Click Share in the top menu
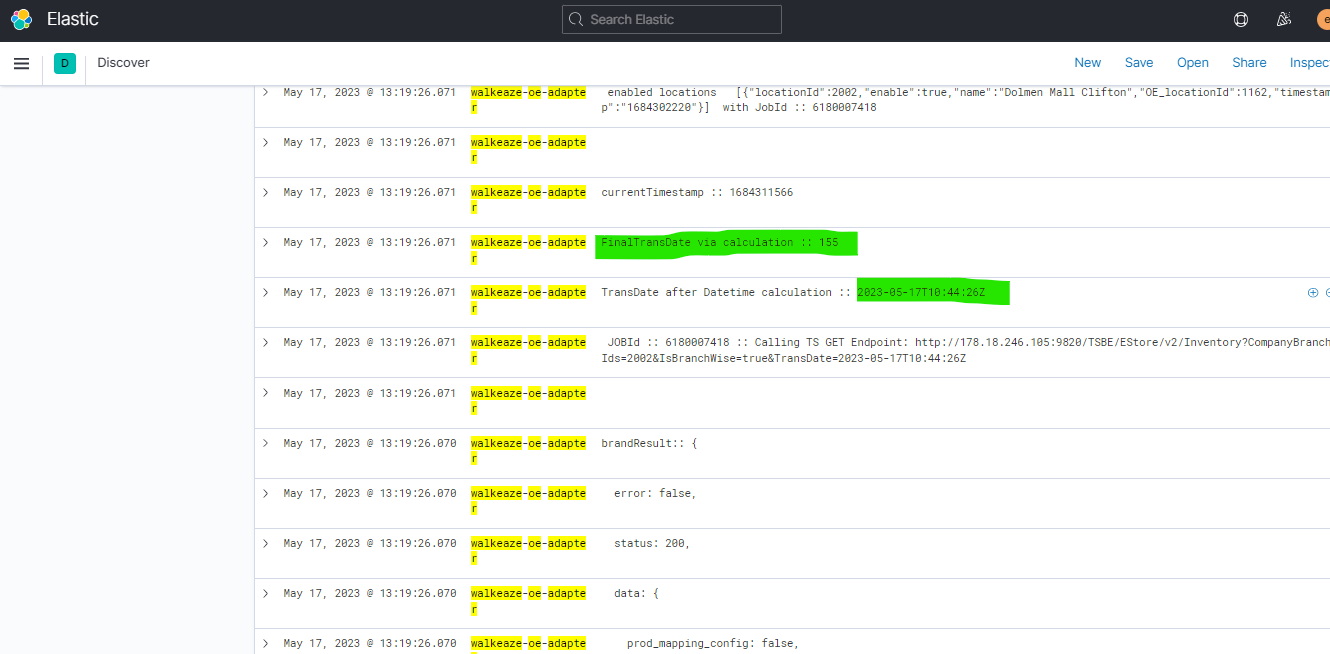 click(x=1249, y=63)
